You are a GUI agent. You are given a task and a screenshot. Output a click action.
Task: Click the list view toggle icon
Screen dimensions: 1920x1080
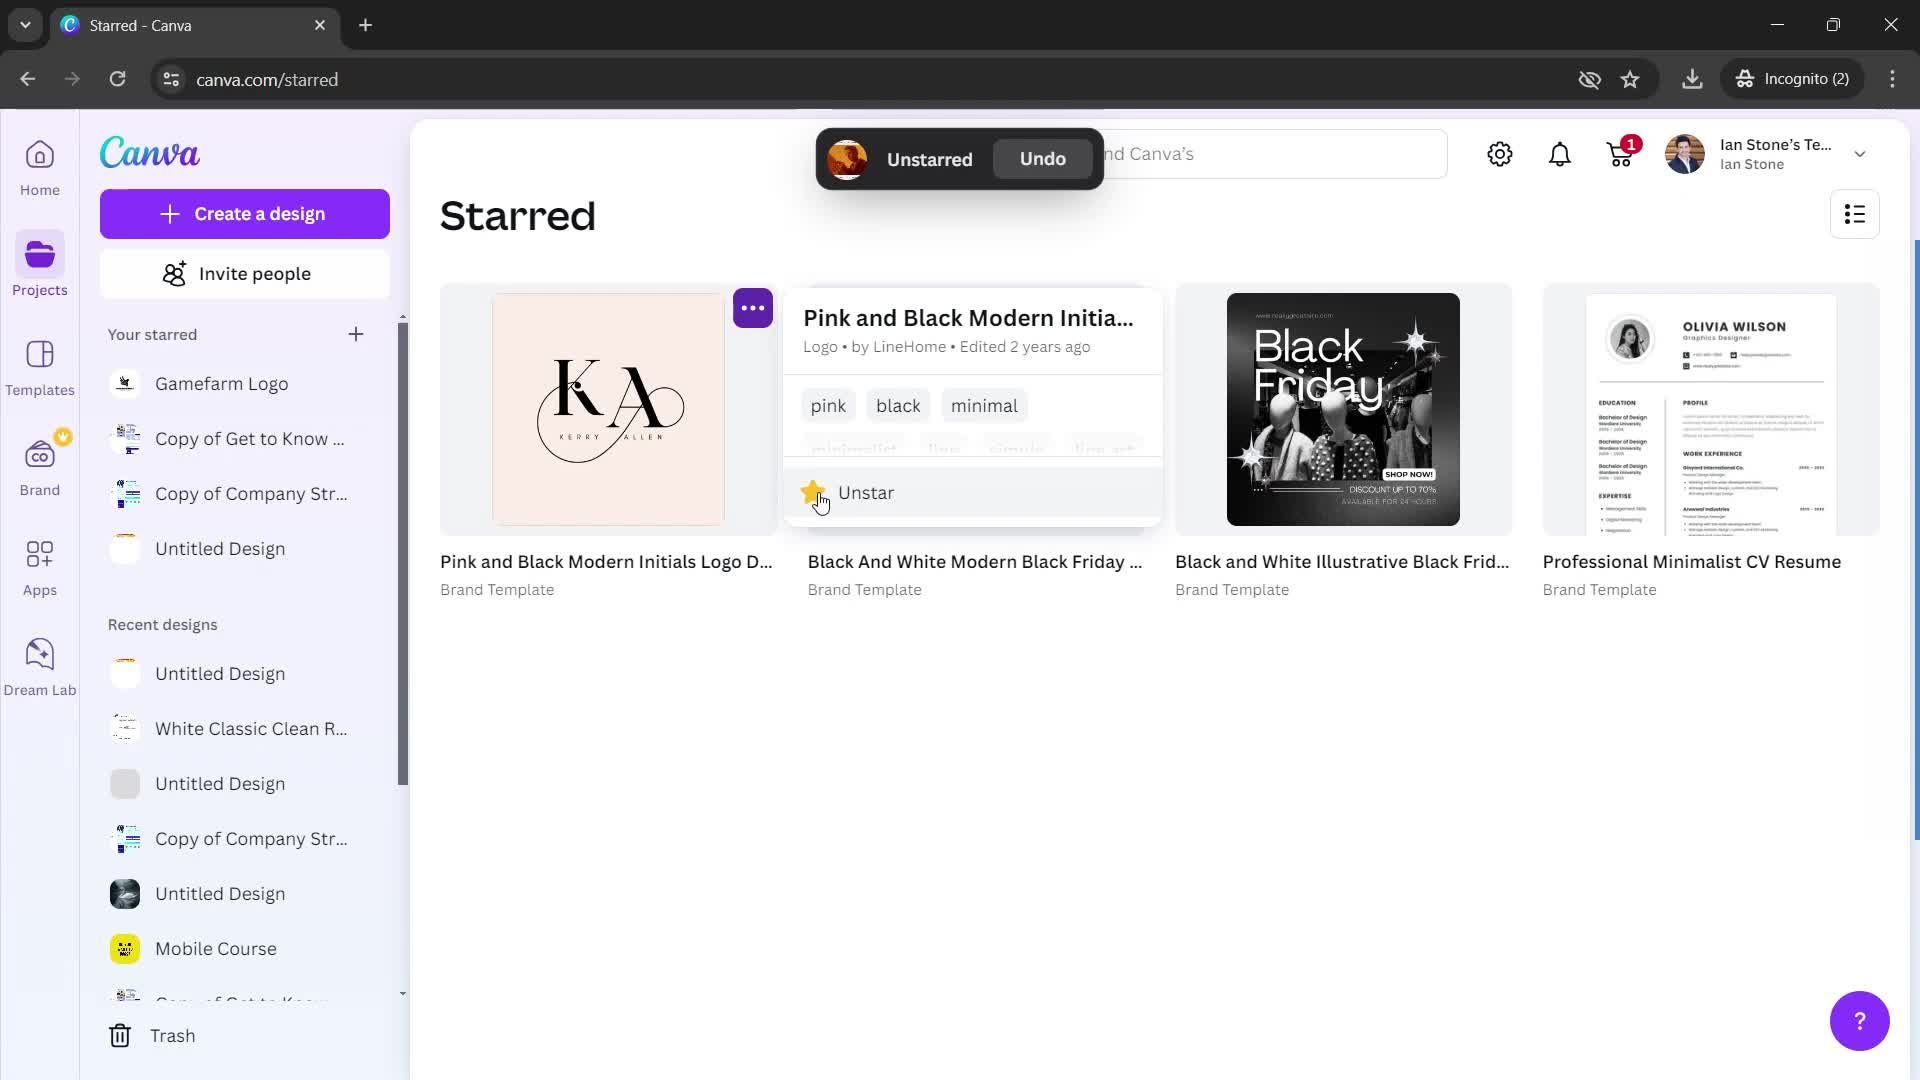coord(1855,215)
